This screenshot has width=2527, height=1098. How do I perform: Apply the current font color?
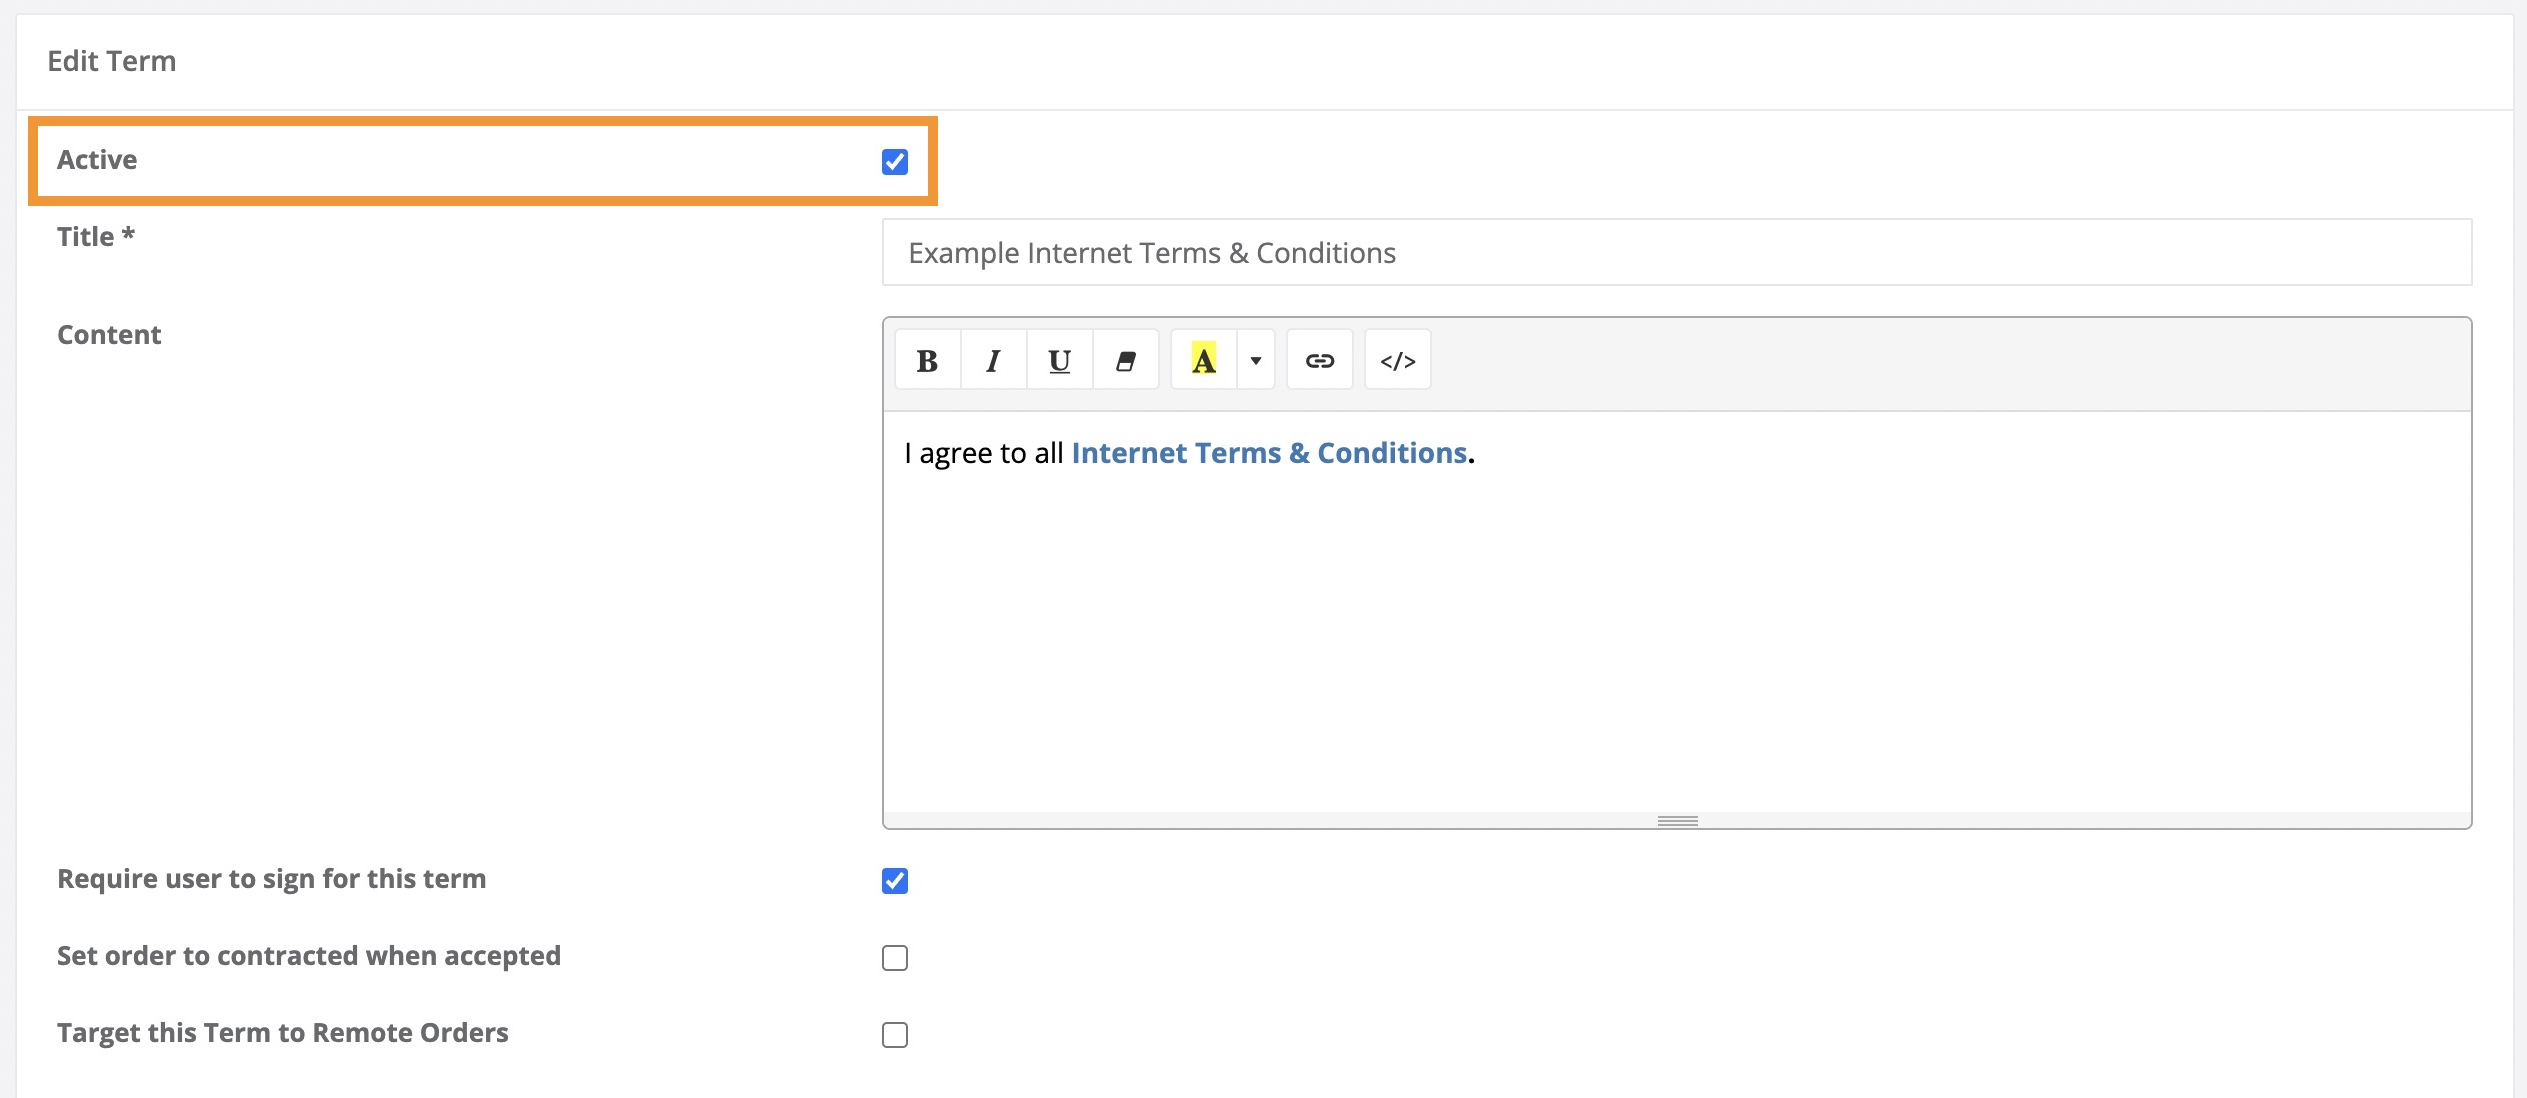[x=1203, y=359]
